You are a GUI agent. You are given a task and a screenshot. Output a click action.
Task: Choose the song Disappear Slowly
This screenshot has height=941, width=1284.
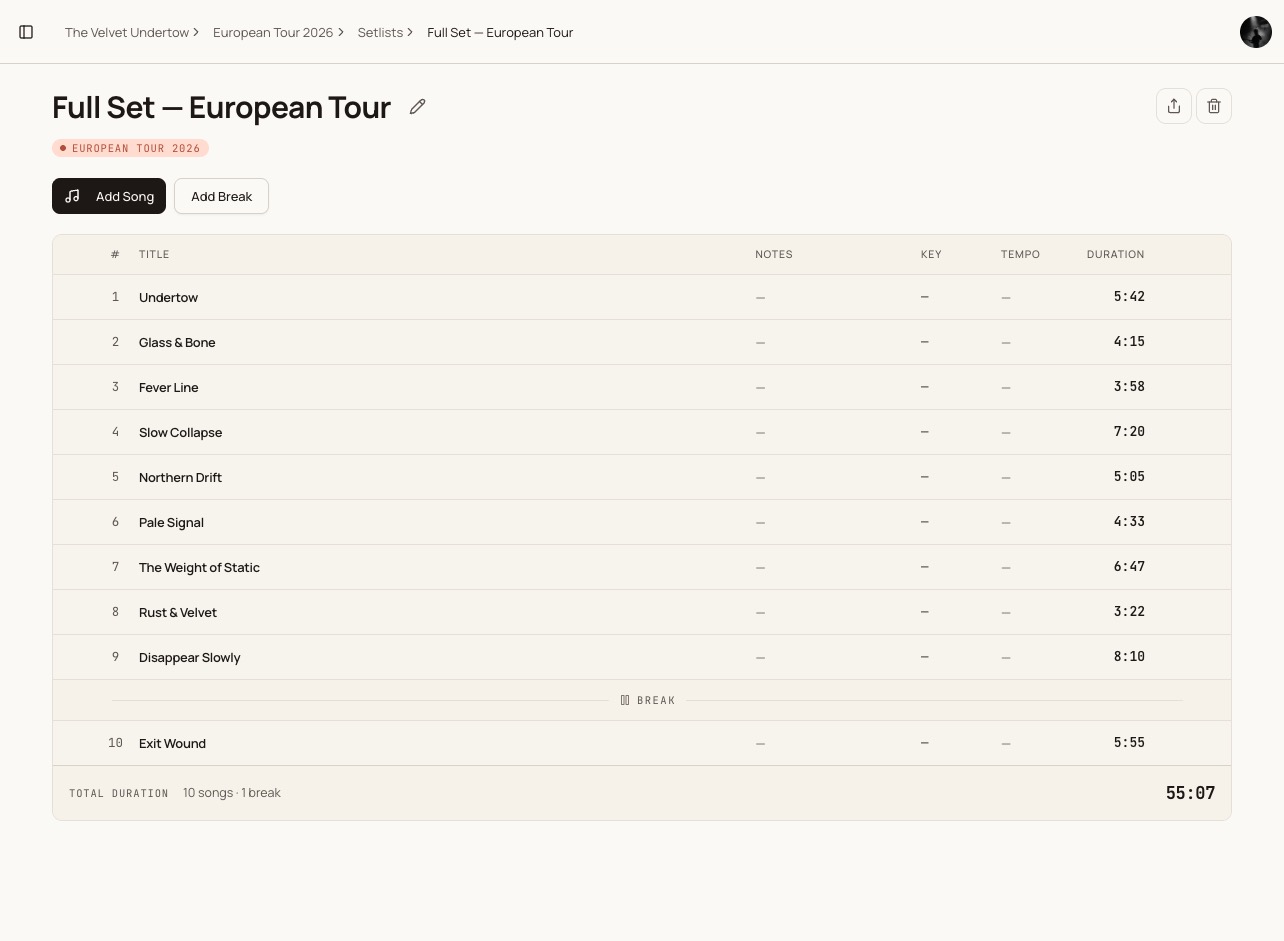coord(189,657)
